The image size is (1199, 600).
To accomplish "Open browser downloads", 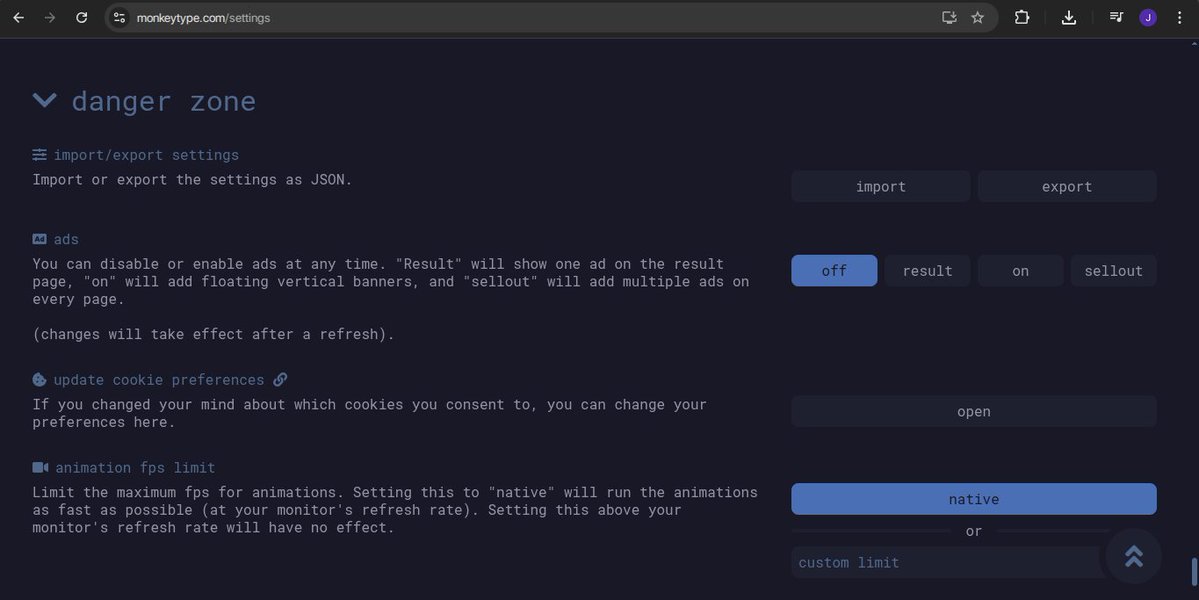I will pos(1069,18).
